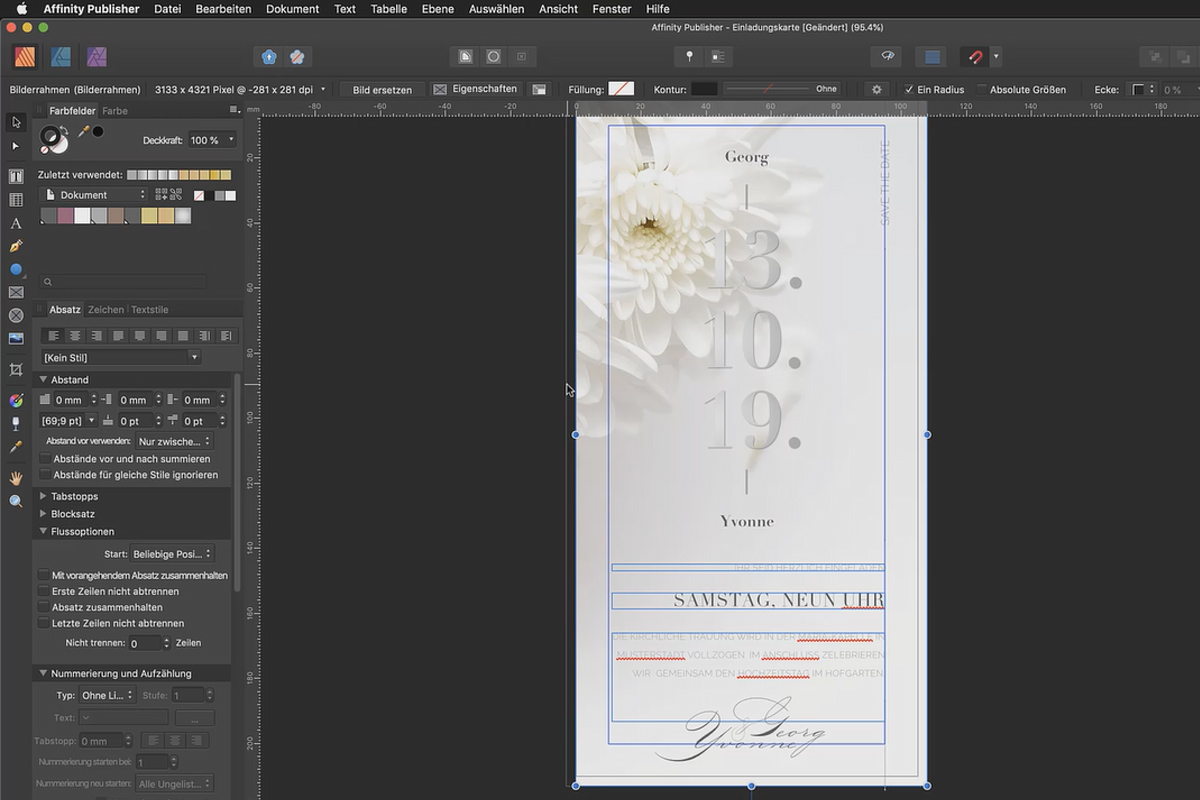The height and width of the screenshot is (800, 1200).
Task: Select the Table tool
Action: pyautogui.click(x=15, y=200)
